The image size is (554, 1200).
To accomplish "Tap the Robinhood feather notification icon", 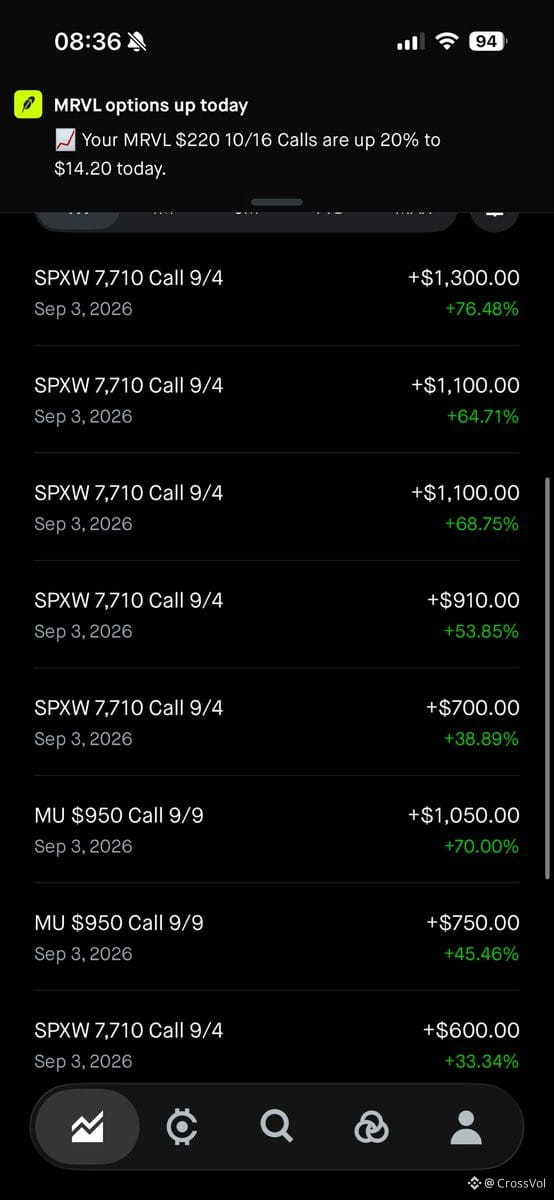I will pyautogui.click(x=28, y=105).
